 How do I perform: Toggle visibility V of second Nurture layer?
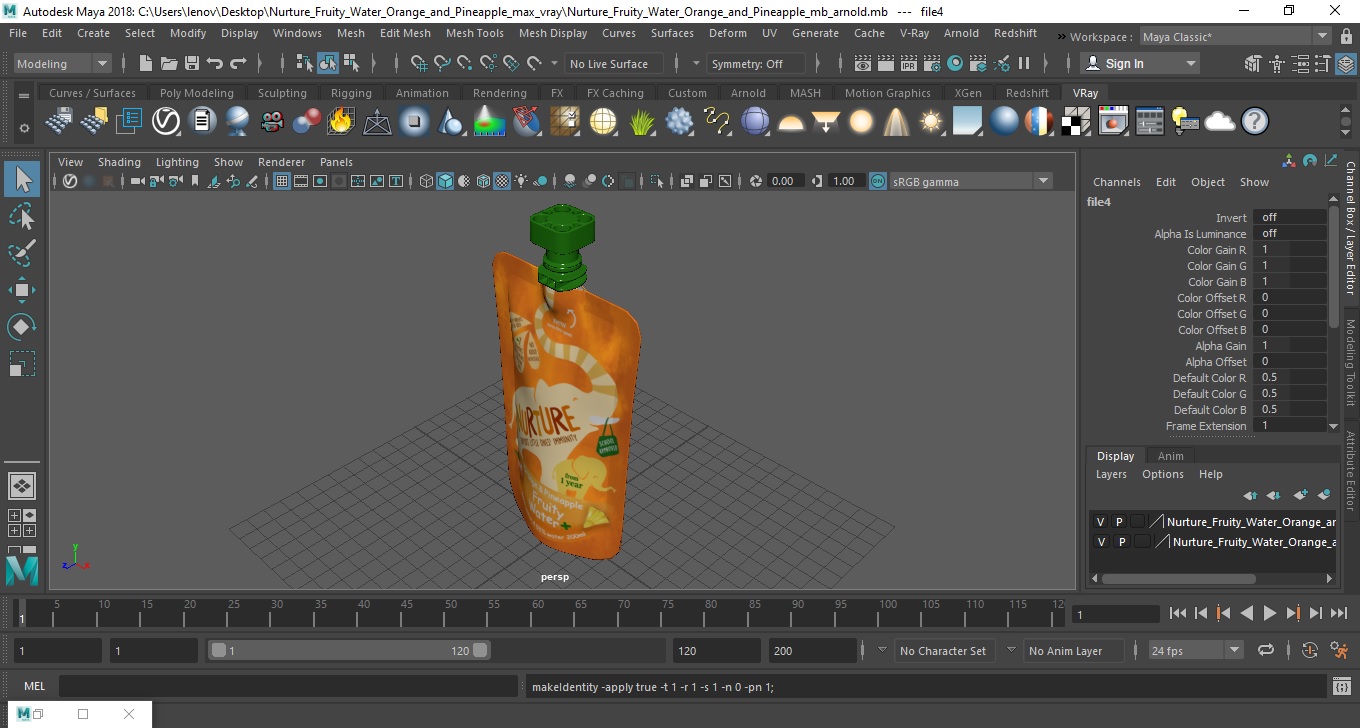(1102, 542)
